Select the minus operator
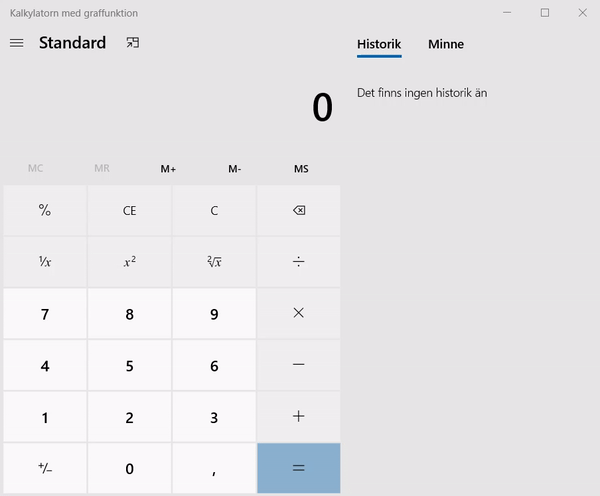600x496 pixels. pyautogui.click(x=298, y=365)
